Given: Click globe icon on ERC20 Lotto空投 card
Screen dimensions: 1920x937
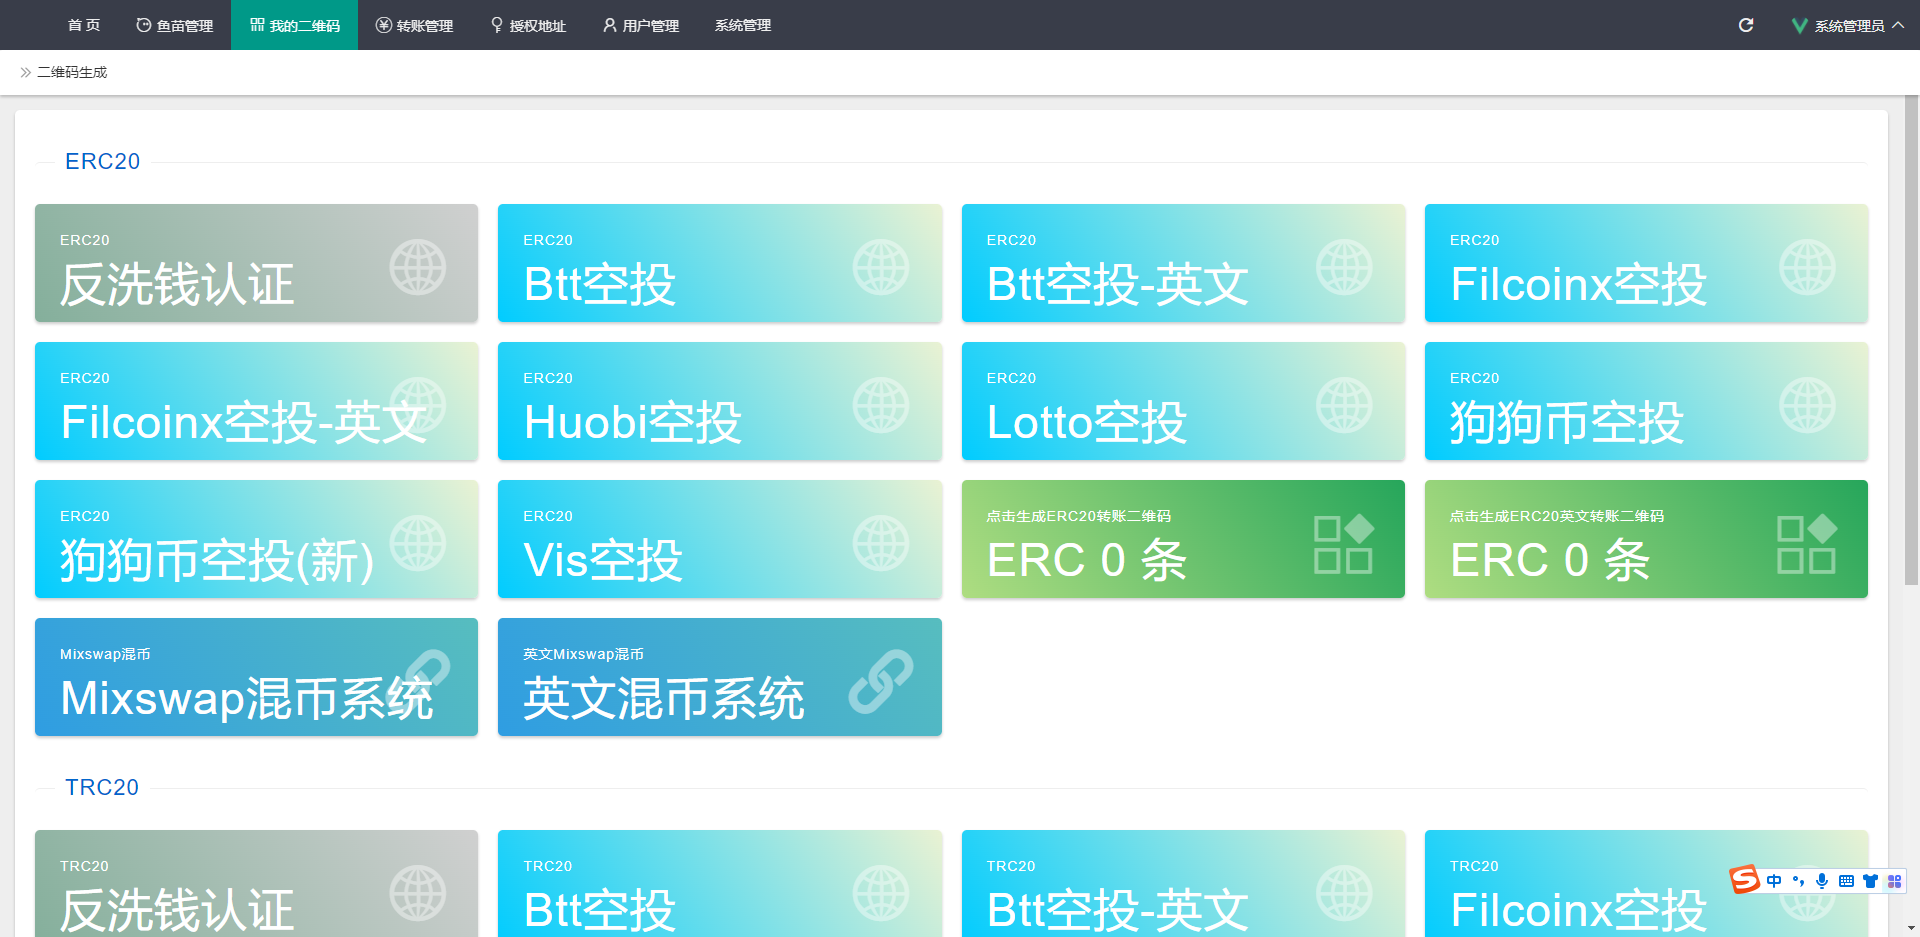Looking at the screenshot, I should coord(1343,405).
